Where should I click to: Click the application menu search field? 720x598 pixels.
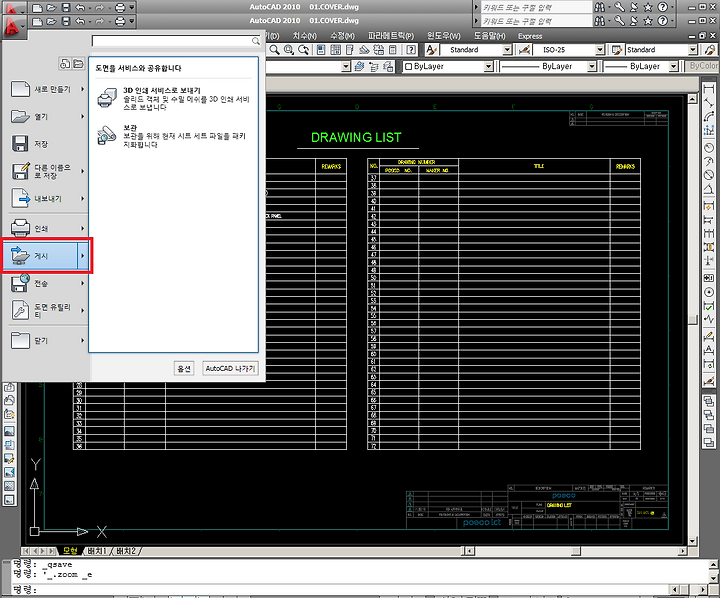[x=176, y=41]
